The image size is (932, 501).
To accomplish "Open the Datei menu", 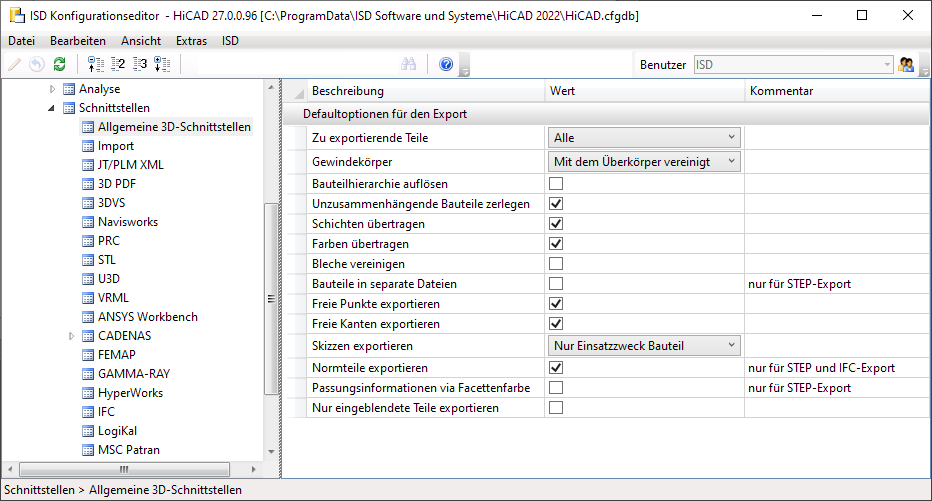I will 21,41.
